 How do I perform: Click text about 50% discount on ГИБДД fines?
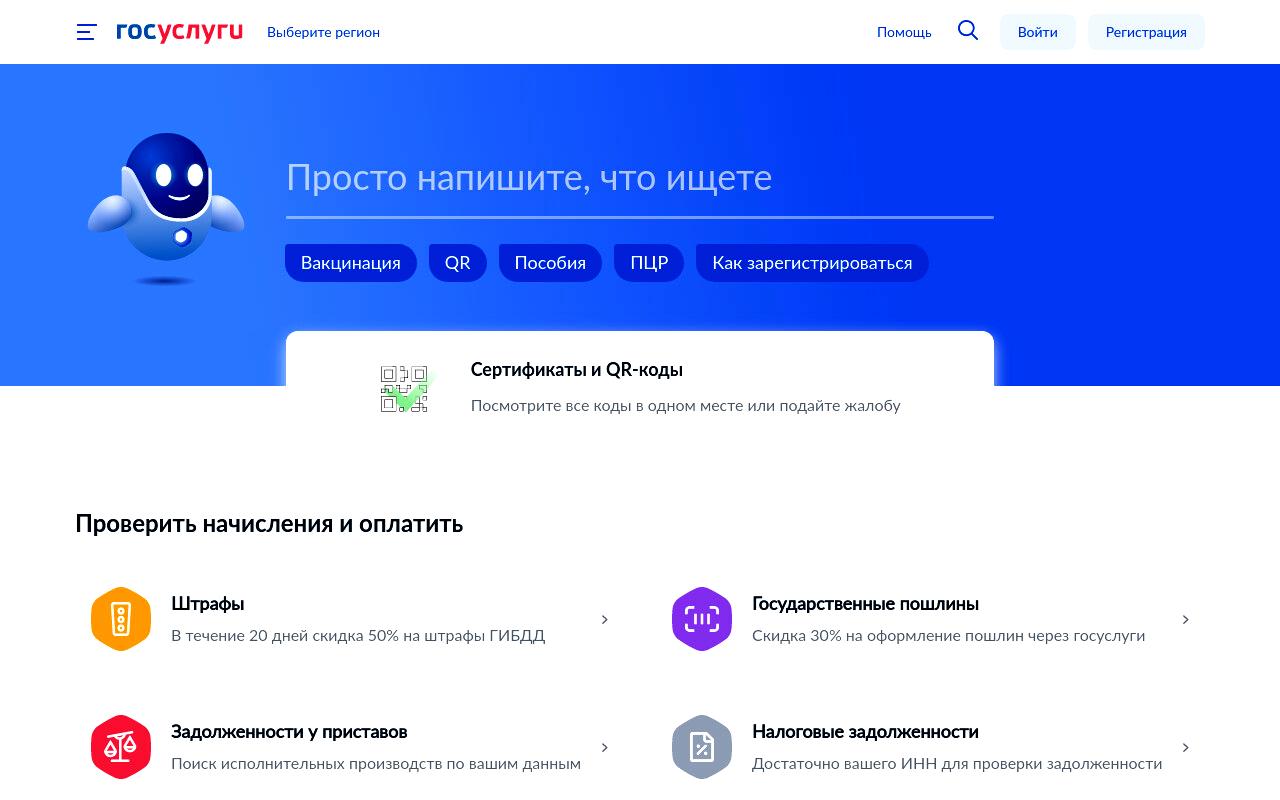358,636
